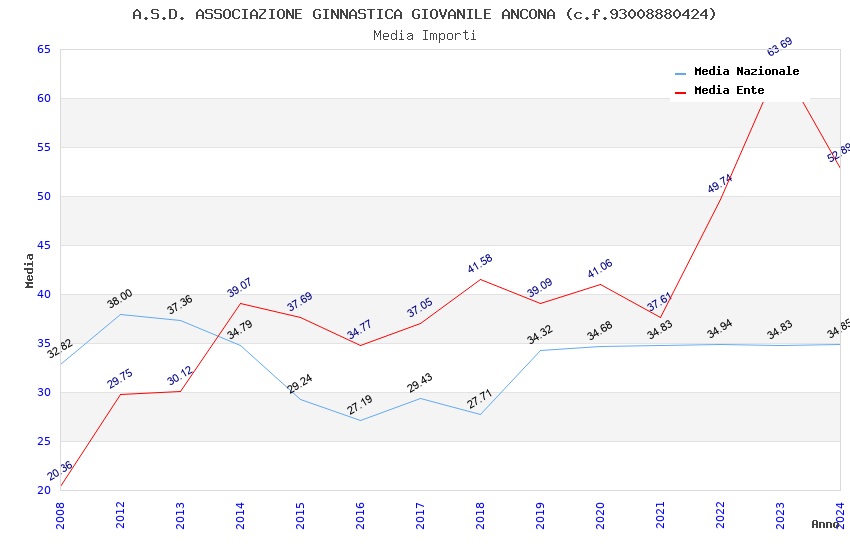Click the subtitle Media Importi
Screen dimensions: 850x550
(425, 36)
